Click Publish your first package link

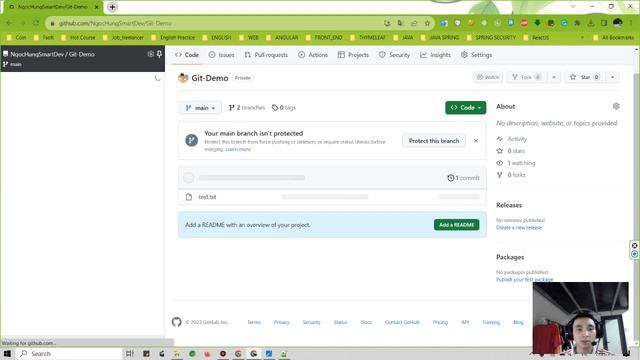tap(524, 280)
